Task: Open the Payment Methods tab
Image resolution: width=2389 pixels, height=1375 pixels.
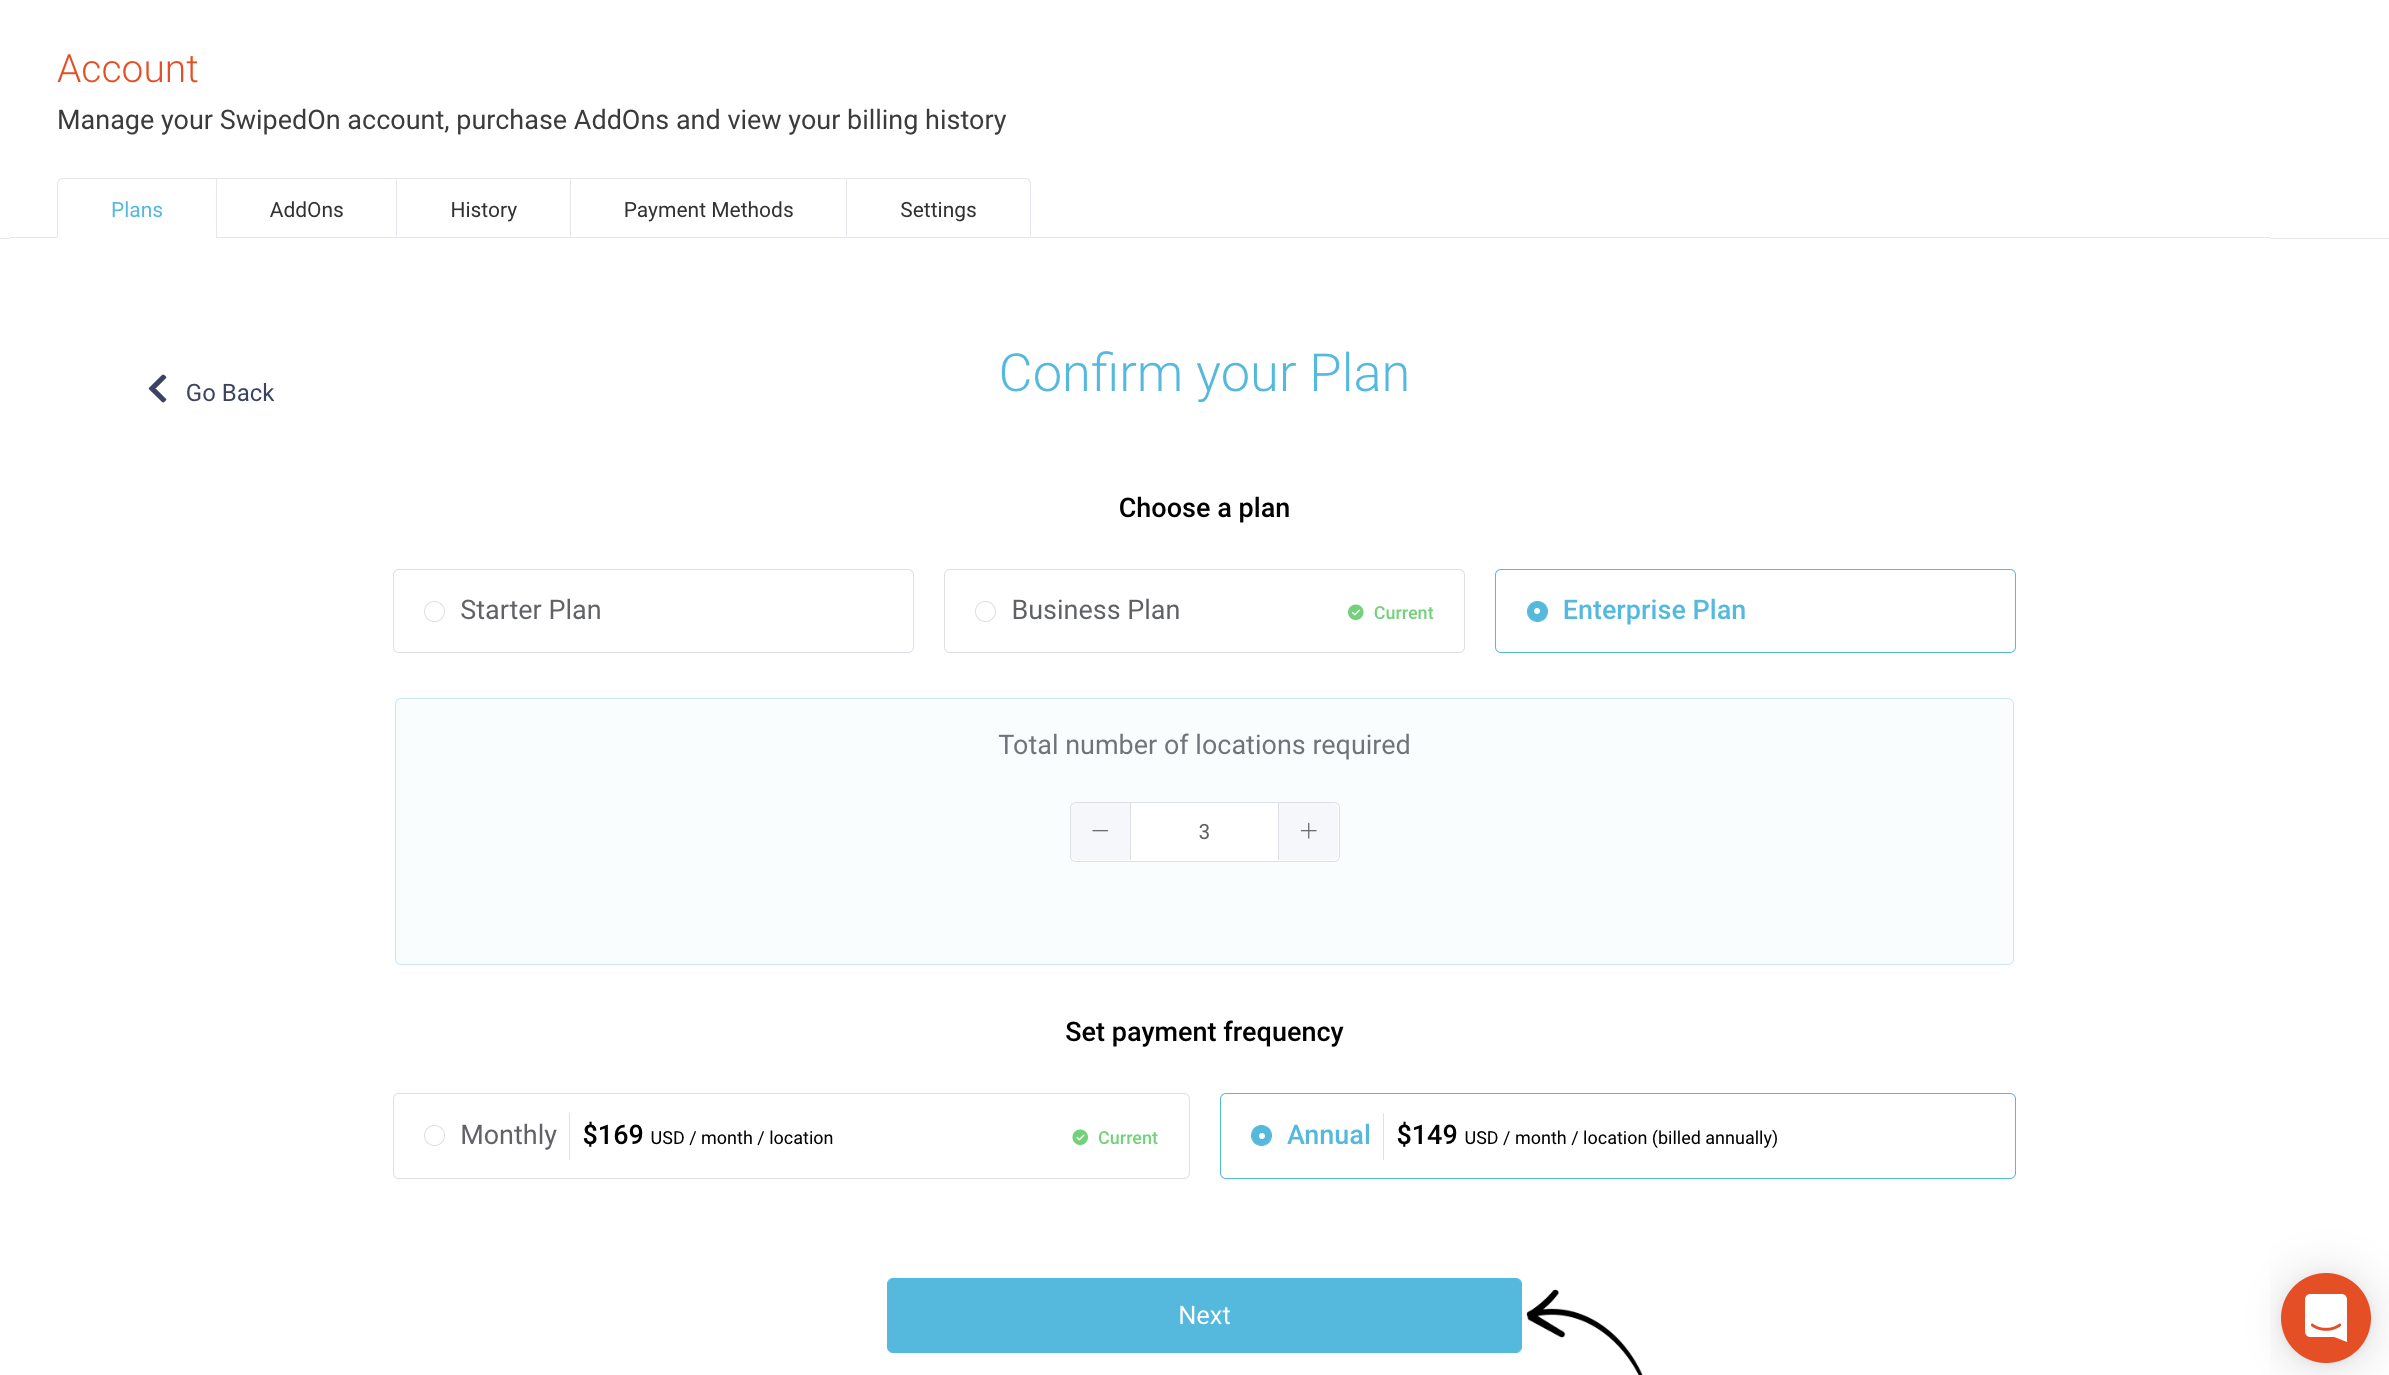Action: [708, 209]
